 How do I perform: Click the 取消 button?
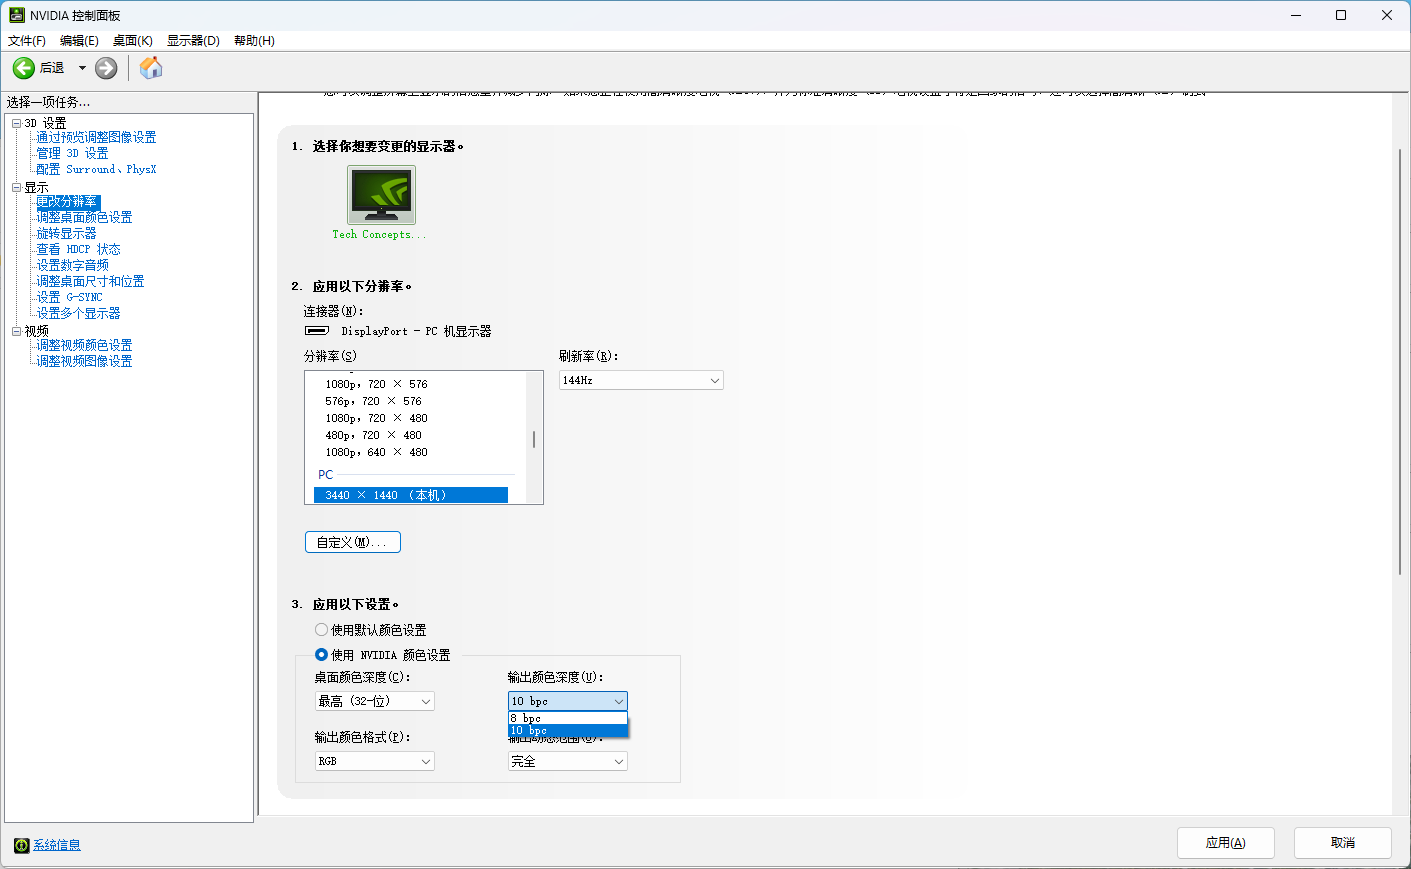pos(1342,843)
